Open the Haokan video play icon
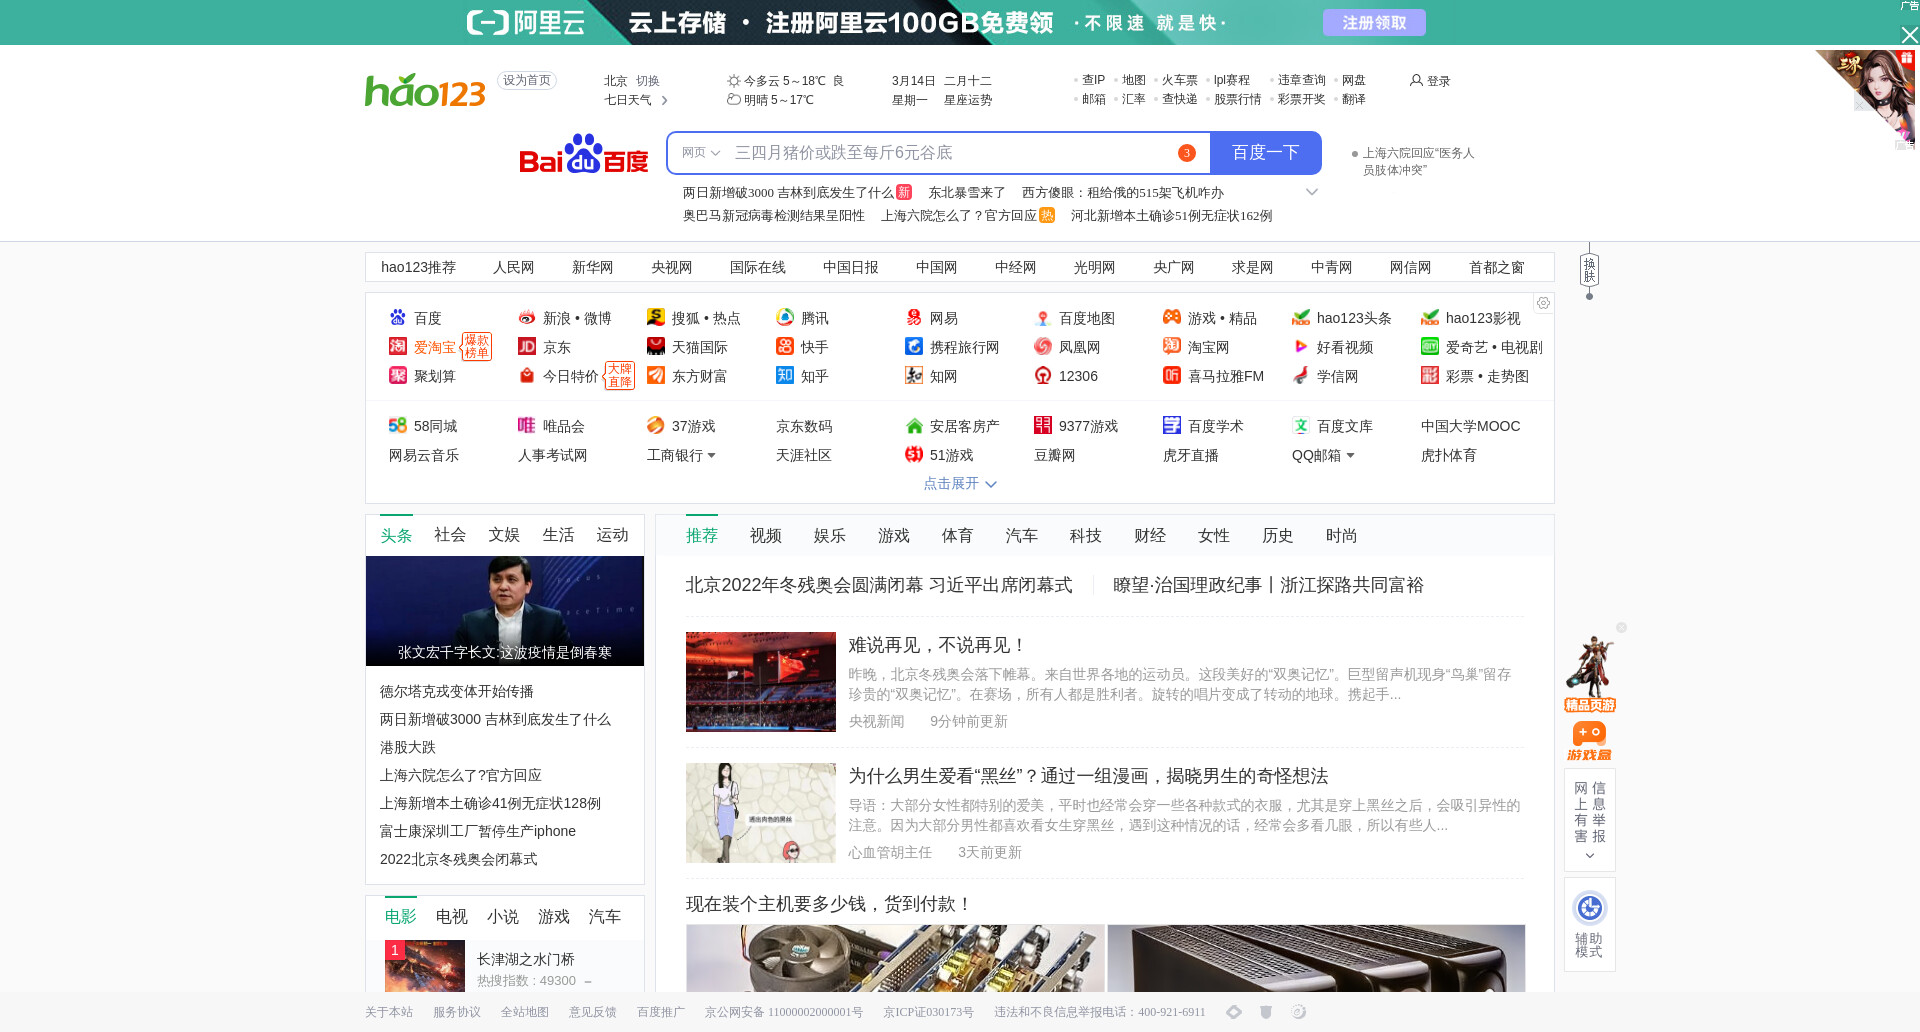 [1301, 347]
